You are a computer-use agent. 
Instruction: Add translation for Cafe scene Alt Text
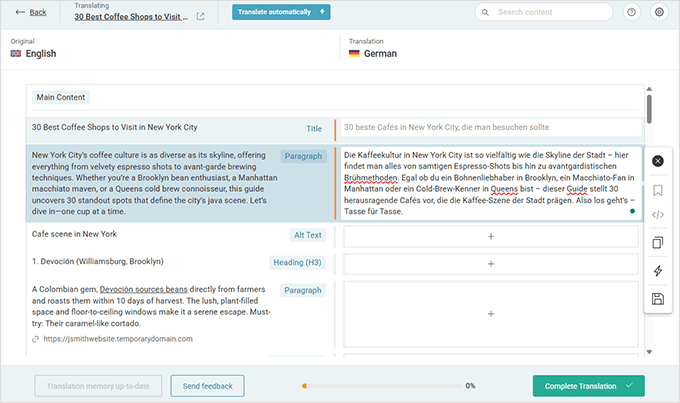point(490,236)
